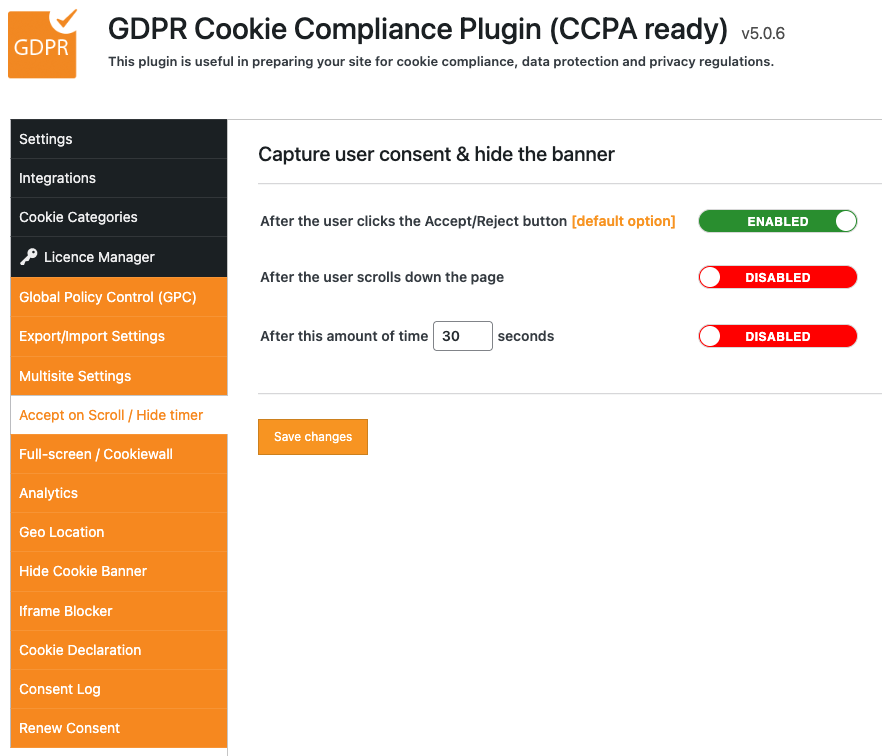Click the key icon beside Licence Manager

28,257
